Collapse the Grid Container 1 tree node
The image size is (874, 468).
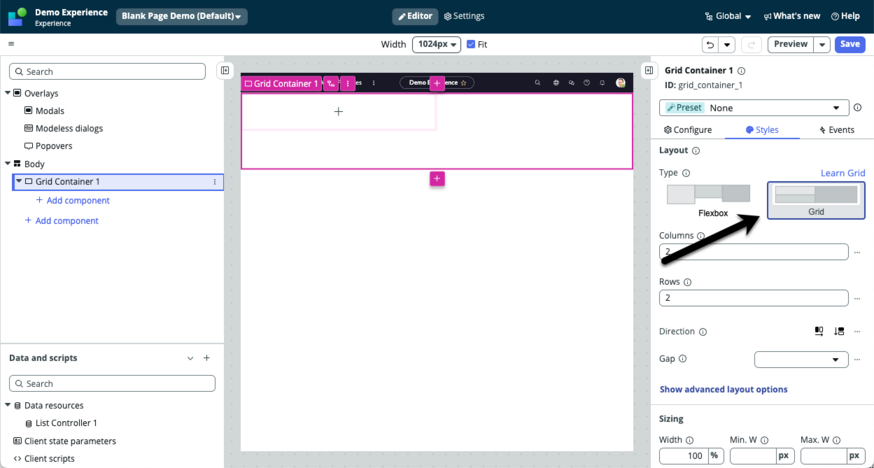tap(19, 182)
